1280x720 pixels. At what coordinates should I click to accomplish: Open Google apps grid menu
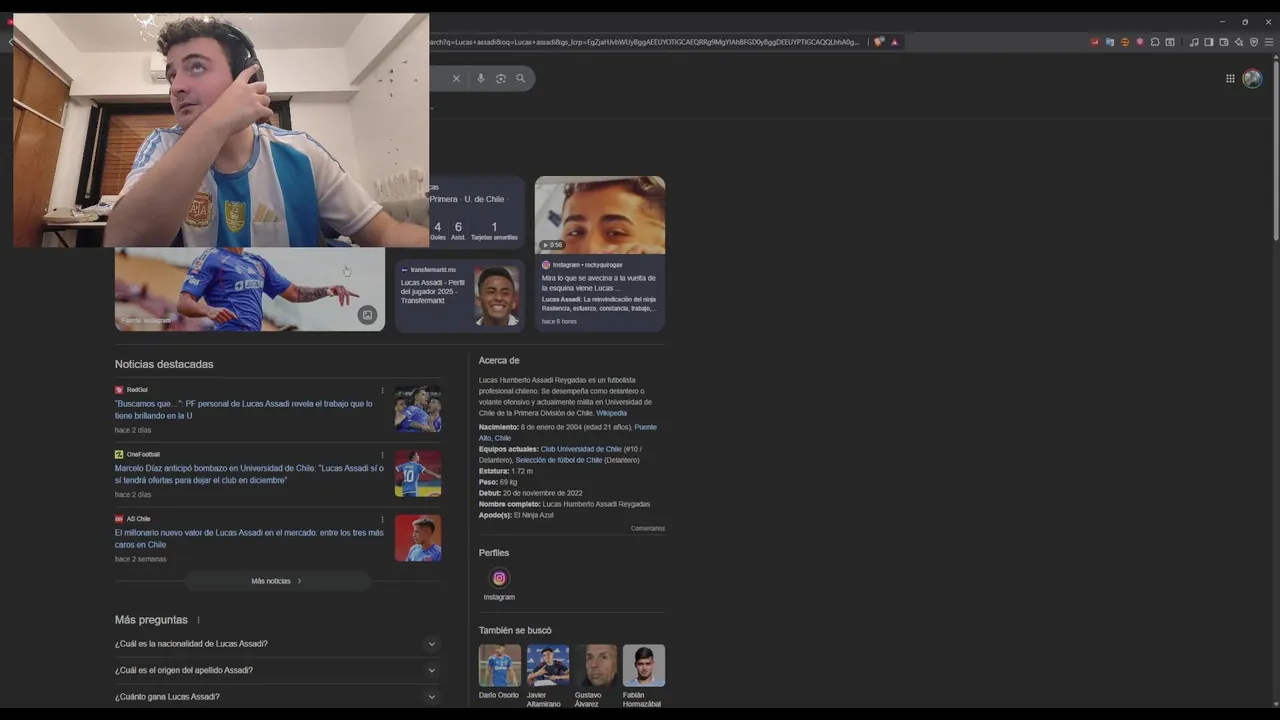pos(1230,79)
